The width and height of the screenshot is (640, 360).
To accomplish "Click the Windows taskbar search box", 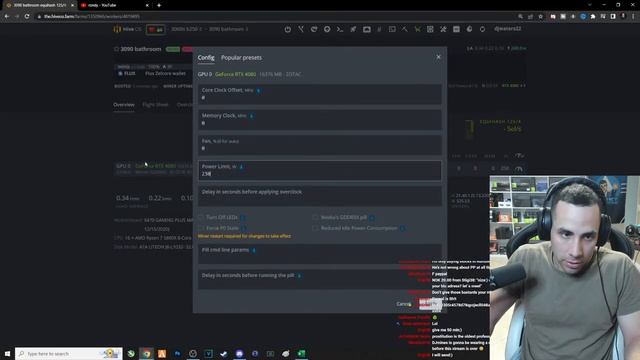I will (69, 353).
